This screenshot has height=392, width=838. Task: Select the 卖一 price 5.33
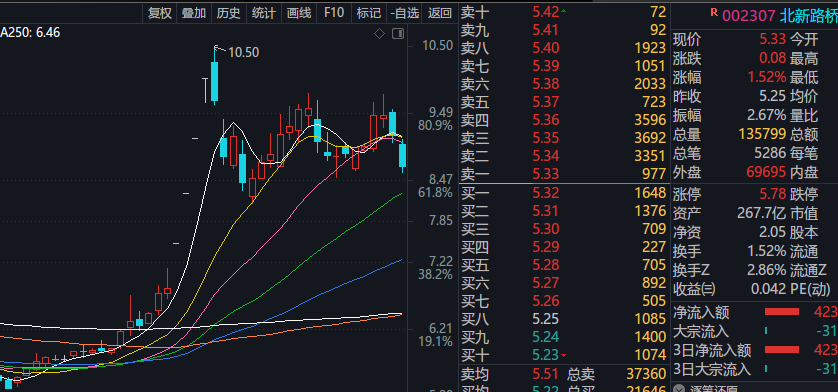pos(546,174)
